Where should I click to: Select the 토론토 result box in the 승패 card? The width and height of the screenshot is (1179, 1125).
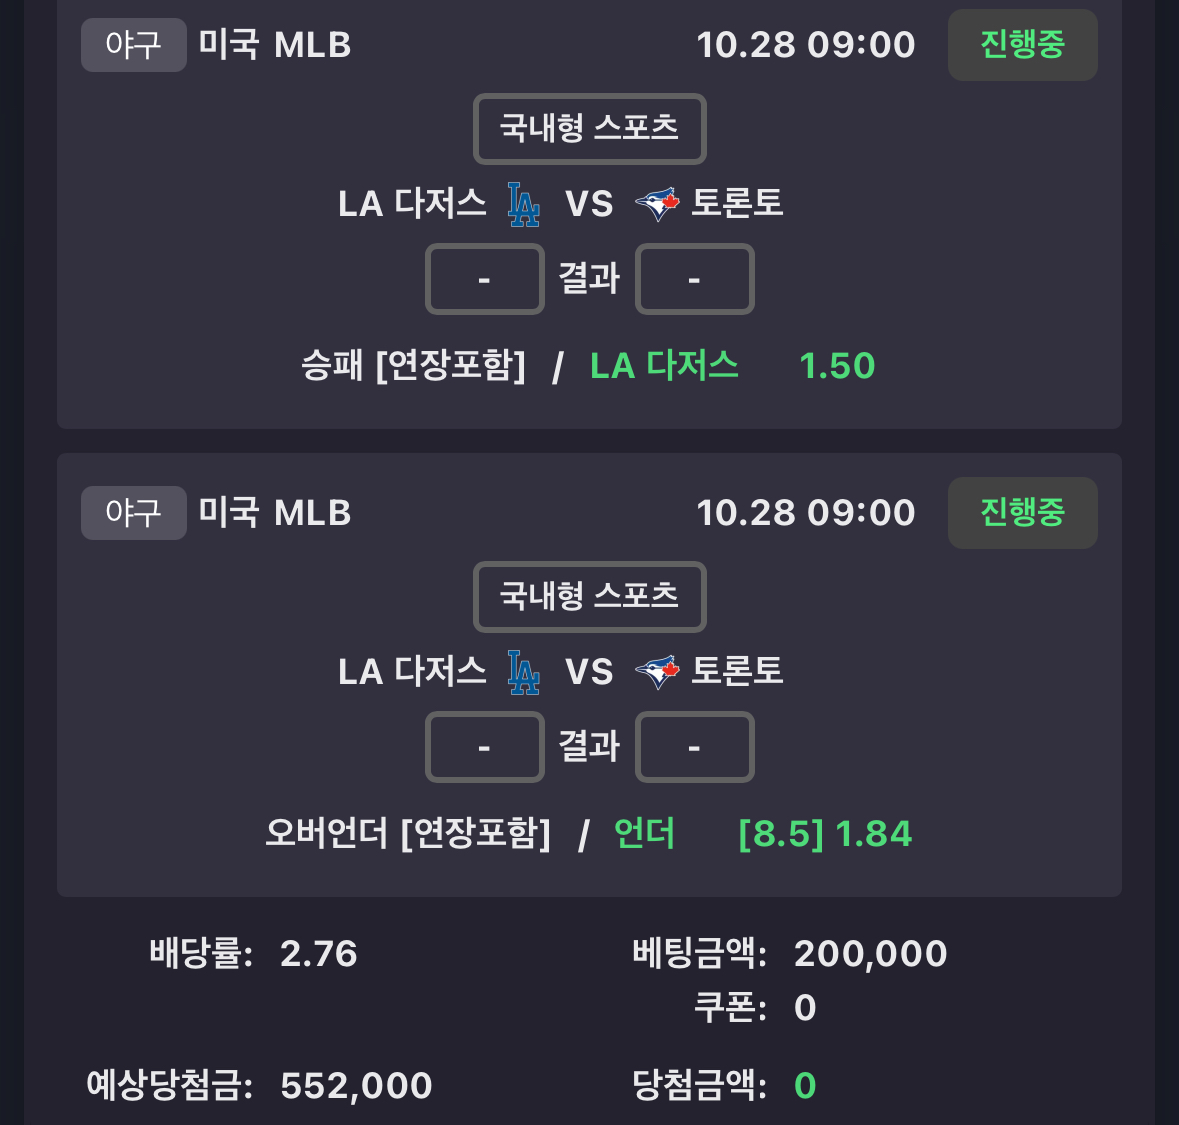pos(694,279)
